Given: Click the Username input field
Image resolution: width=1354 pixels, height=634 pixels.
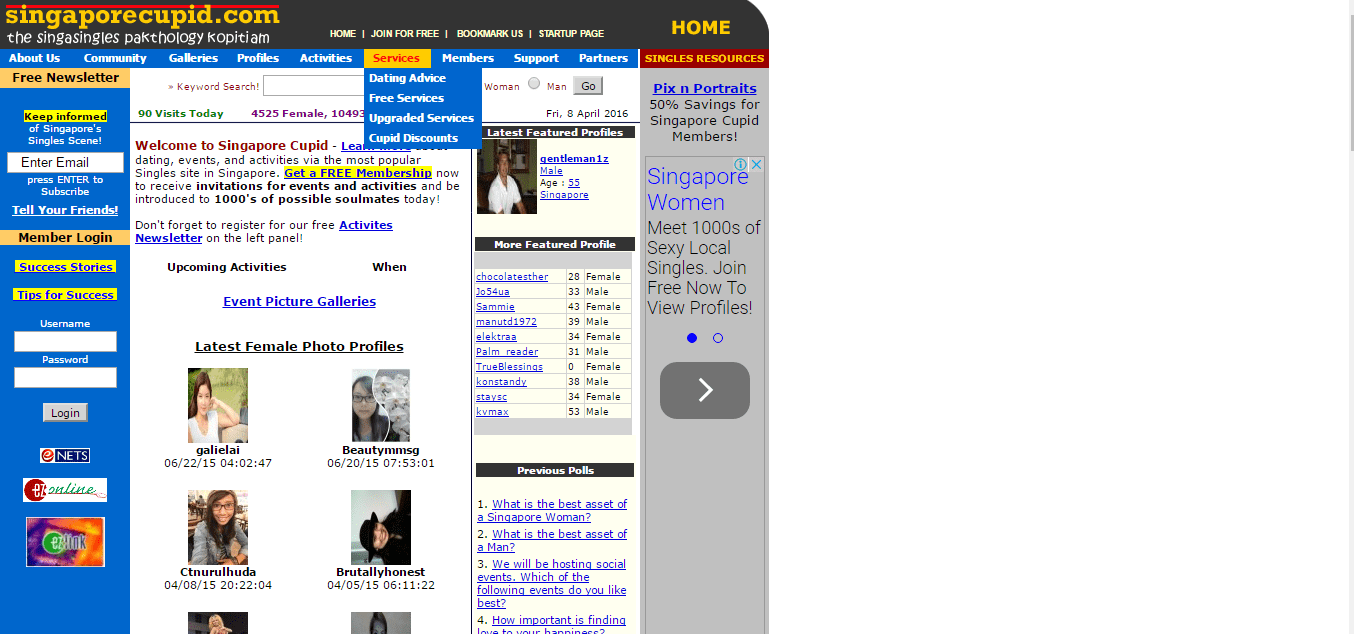Looking at the screenshot, I should [65, 342].
